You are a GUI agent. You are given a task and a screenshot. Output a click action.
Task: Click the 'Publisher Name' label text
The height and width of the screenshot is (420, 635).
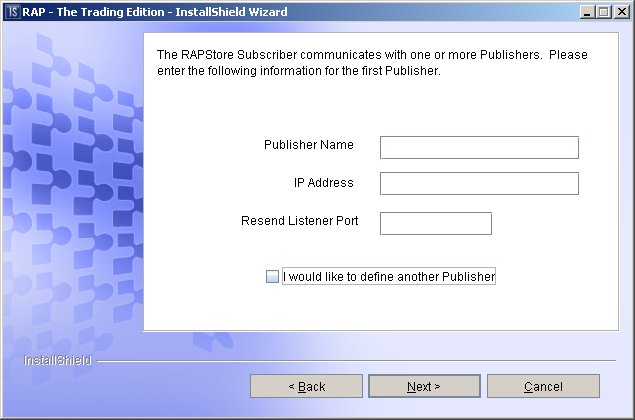[309, 145]
